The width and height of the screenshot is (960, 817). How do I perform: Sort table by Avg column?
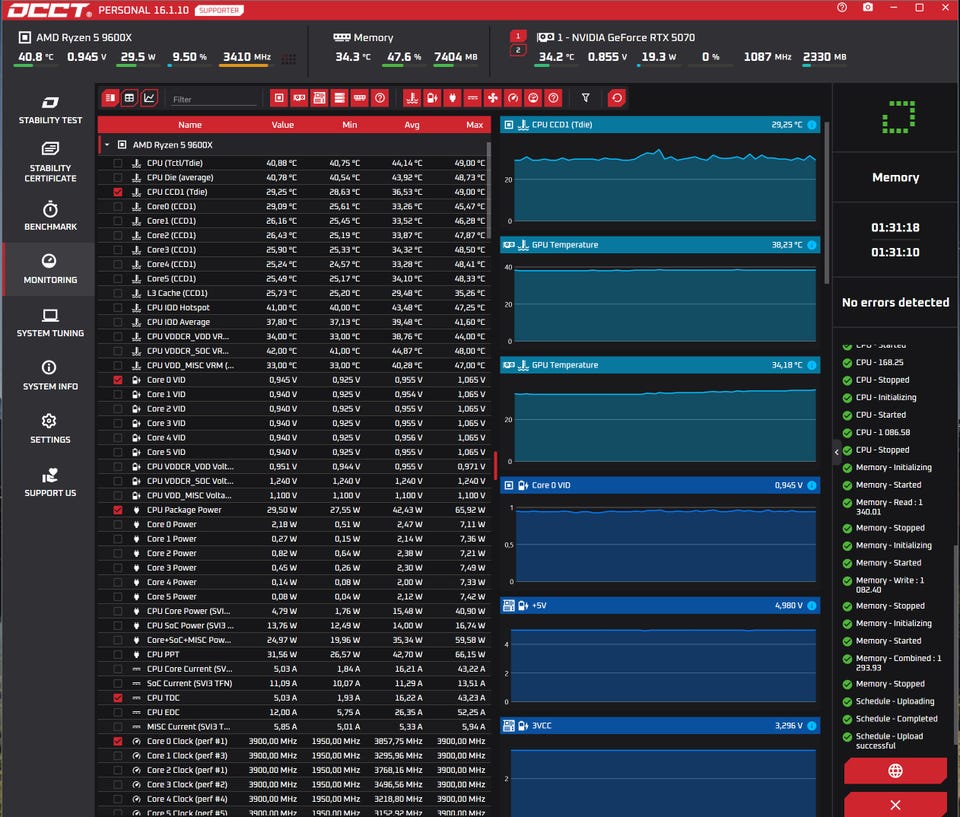click(412, 125)
